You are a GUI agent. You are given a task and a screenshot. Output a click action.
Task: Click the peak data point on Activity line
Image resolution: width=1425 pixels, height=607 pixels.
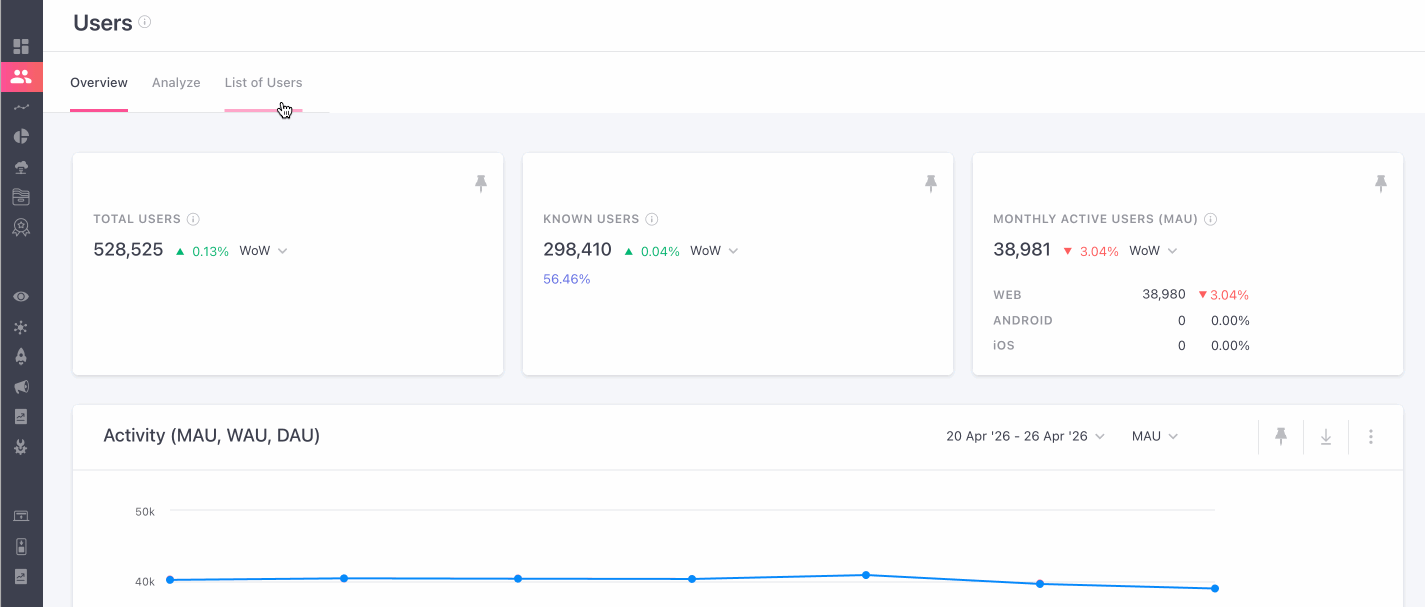(x=866, y=575)
